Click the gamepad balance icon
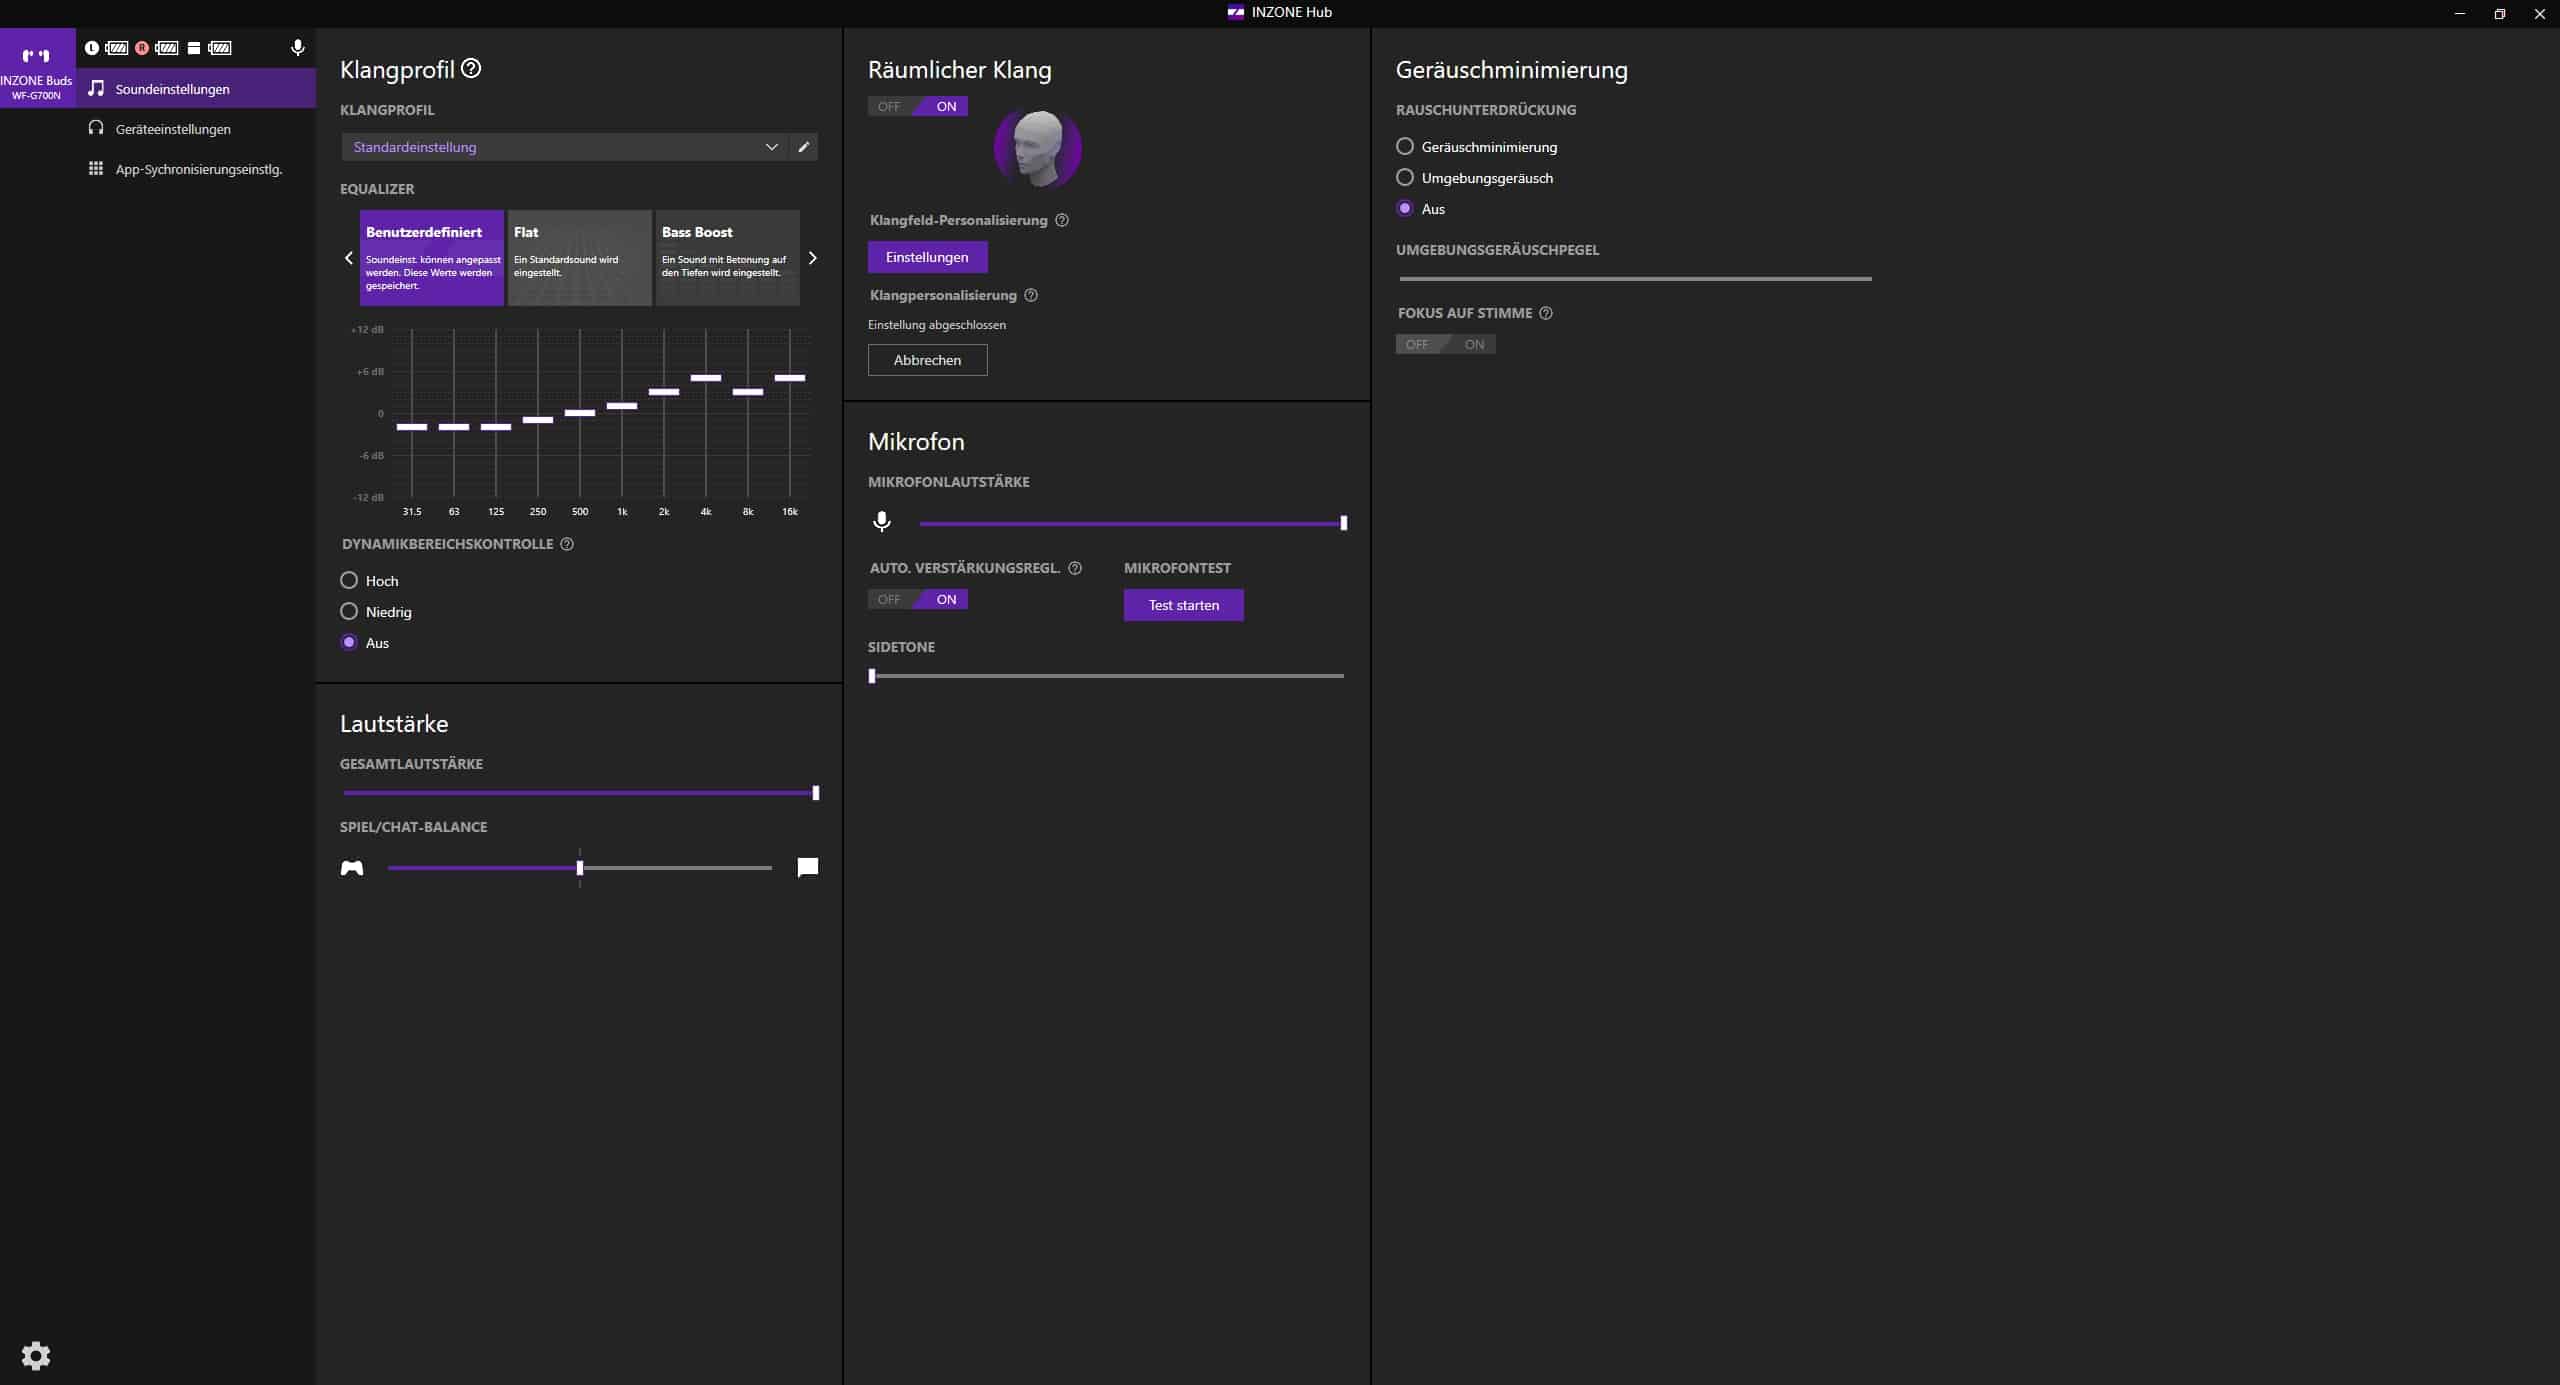Image resolution: width=2560 pixels, height=1385 pixels. [352, 868]
